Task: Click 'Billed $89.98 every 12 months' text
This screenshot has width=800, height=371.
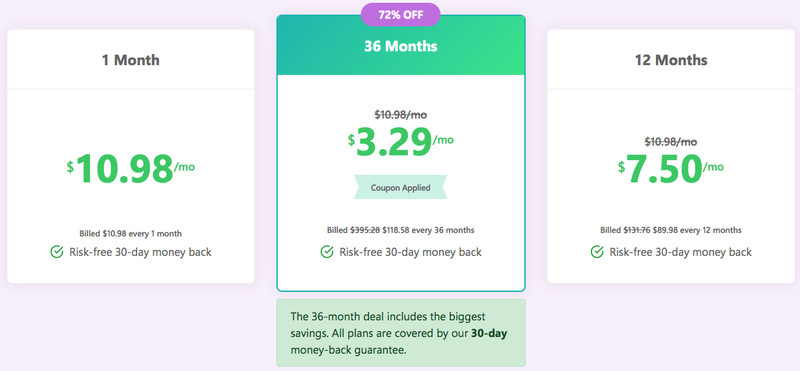Action: (x=671, y=230)
